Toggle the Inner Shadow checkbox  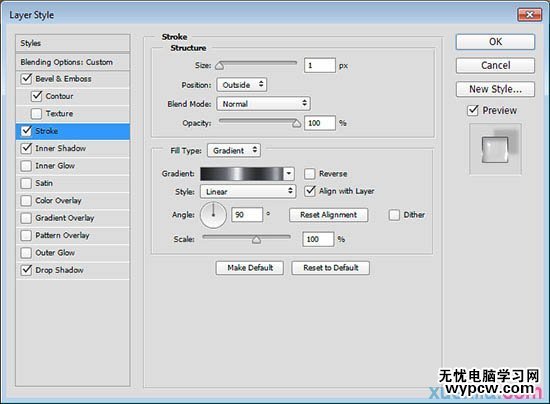tap(27, 148)
